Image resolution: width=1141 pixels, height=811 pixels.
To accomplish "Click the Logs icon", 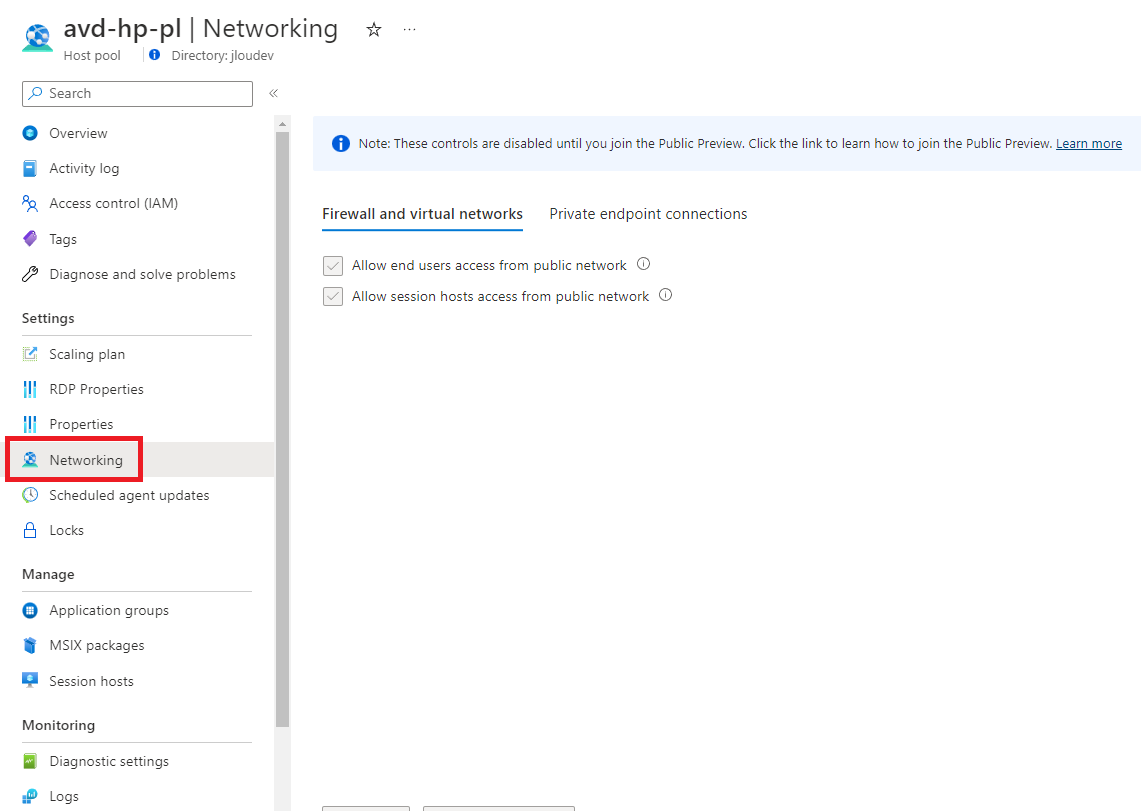I will pos(30,796).
